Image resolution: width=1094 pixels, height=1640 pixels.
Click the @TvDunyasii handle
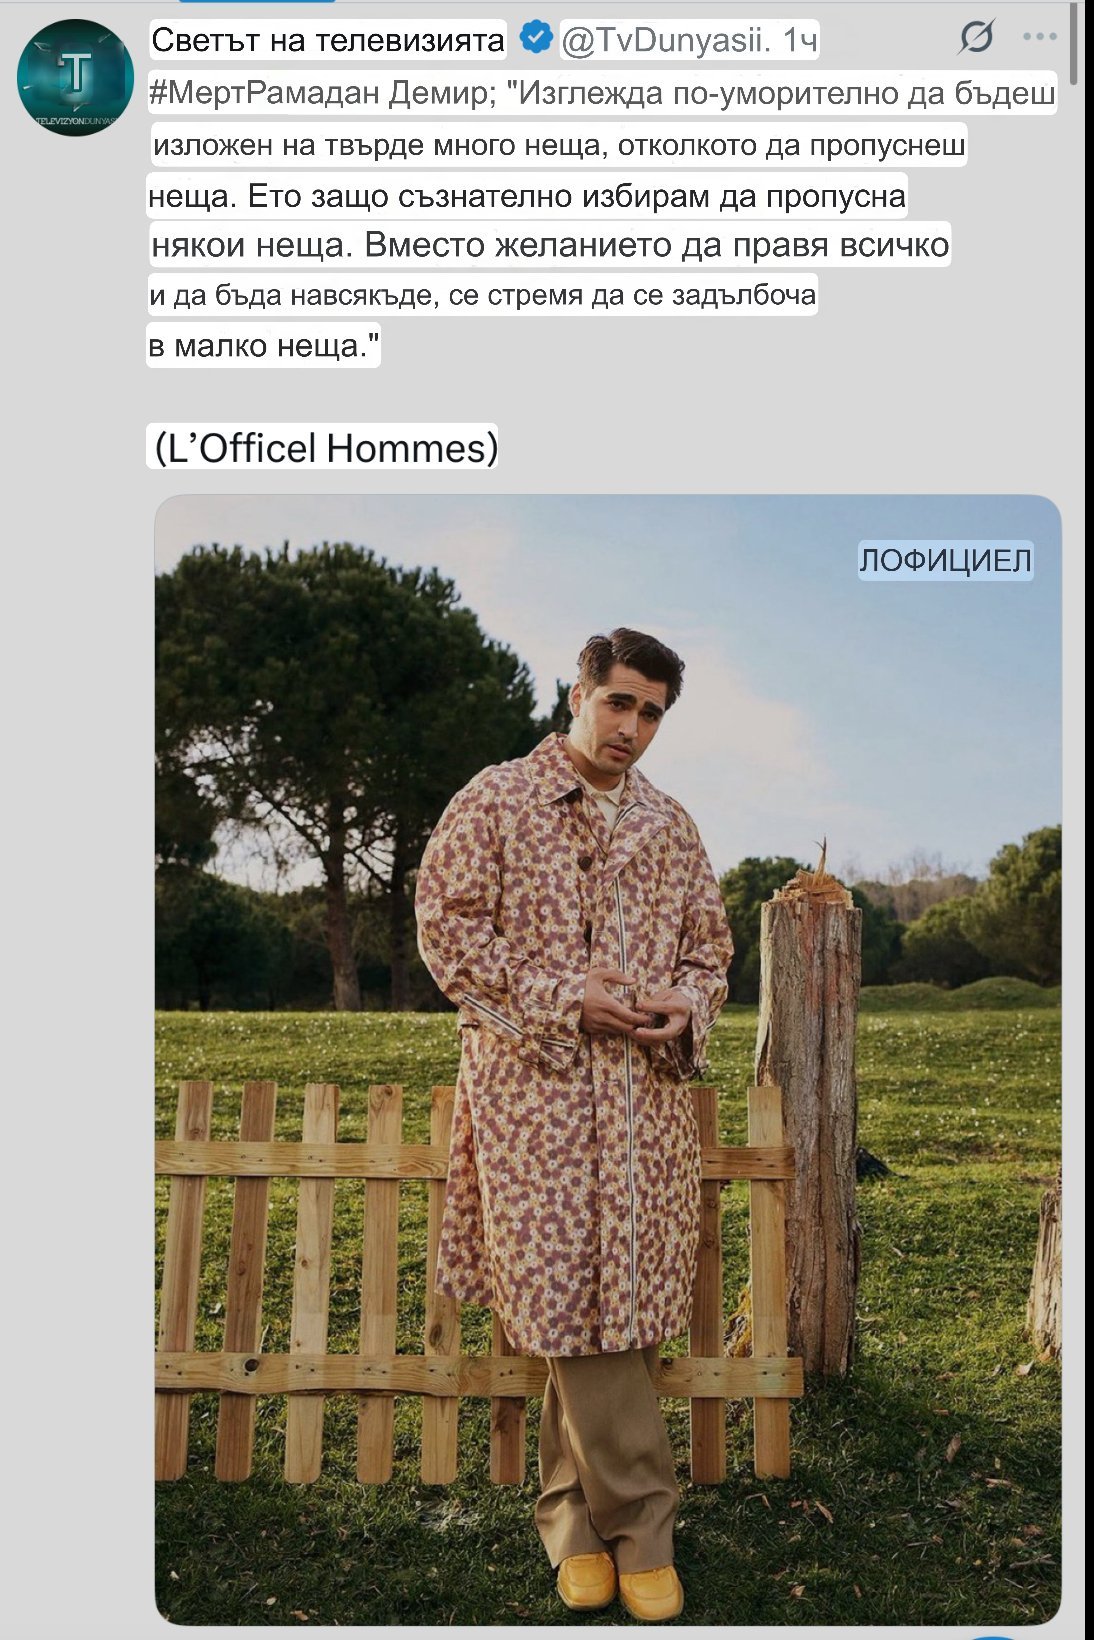pyautogui.click(x=666, y=40)
